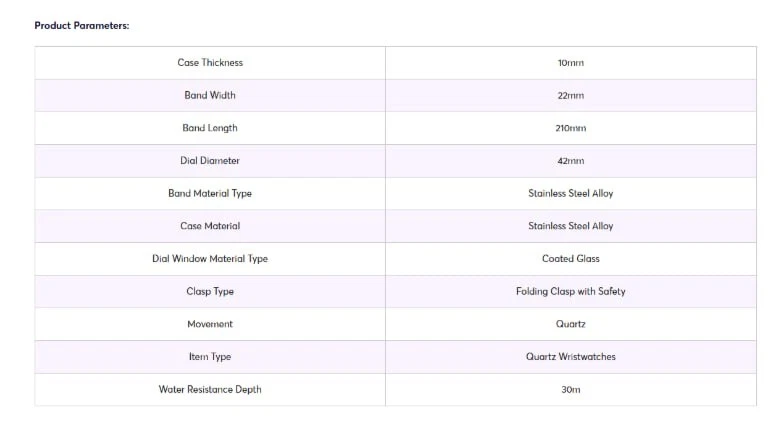Click the Coated Glass value
Screen dimensions: 777x444
coord(570,259)
